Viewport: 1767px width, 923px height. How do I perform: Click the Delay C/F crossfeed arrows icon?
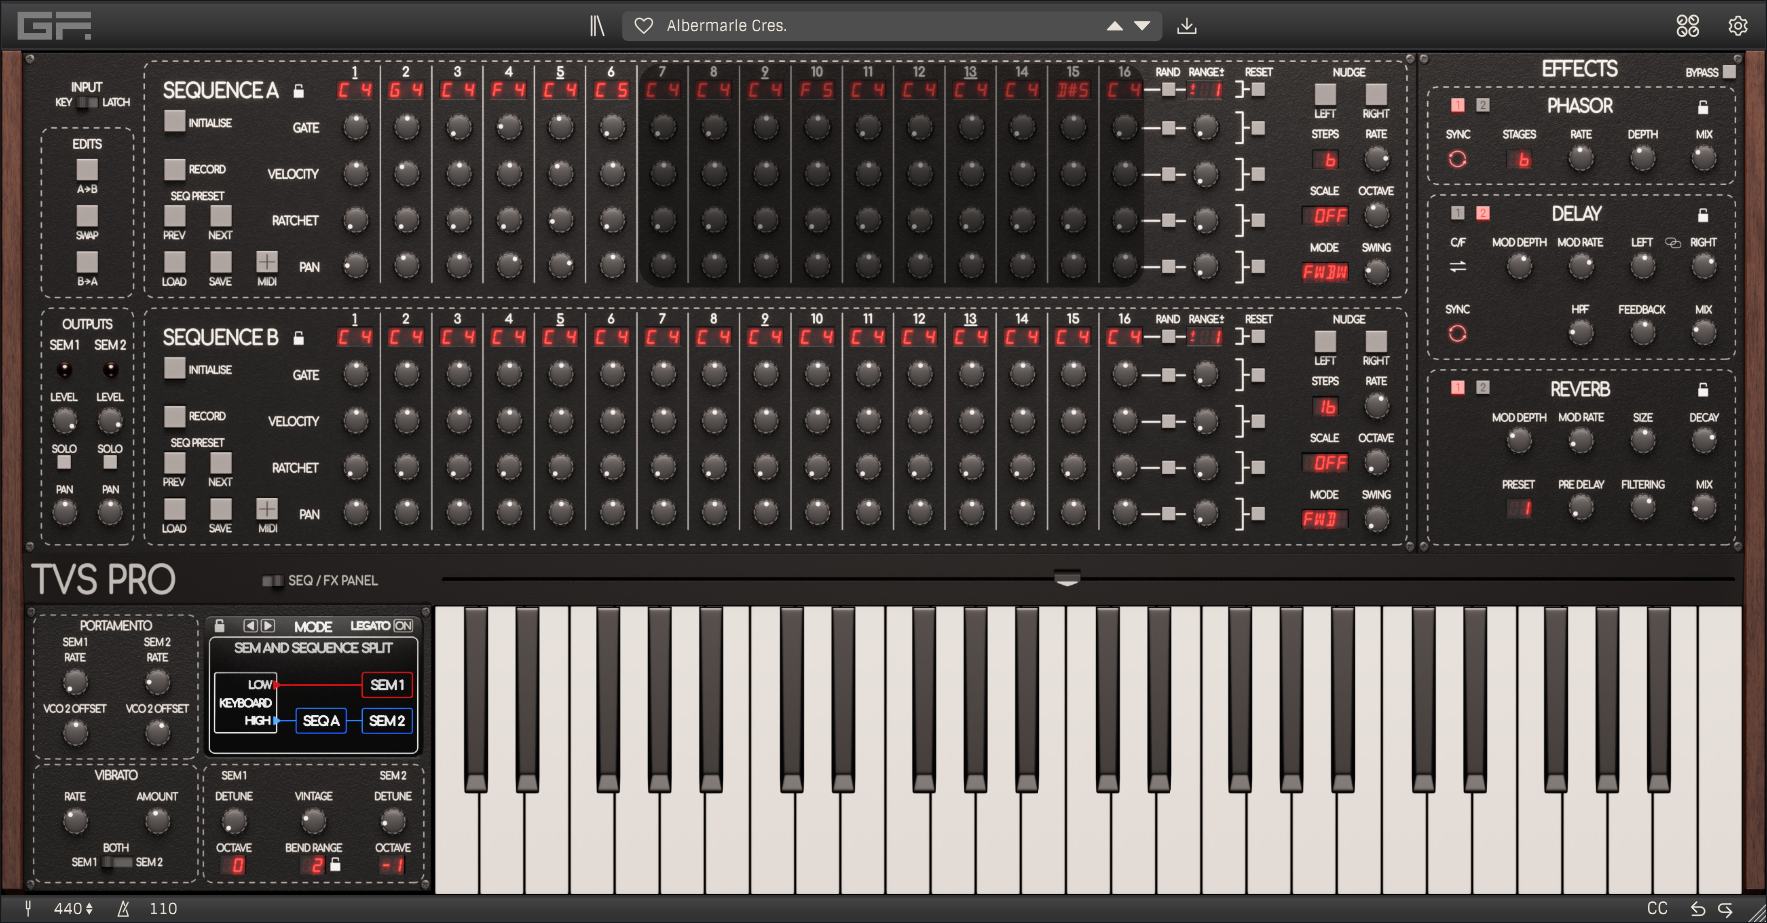1457,266
